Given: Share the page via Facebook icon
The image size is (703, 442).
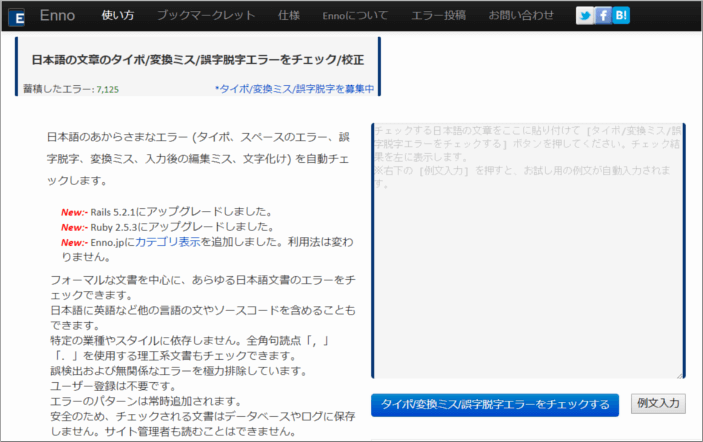Looking at the screenshot, I should pos(603,16).
